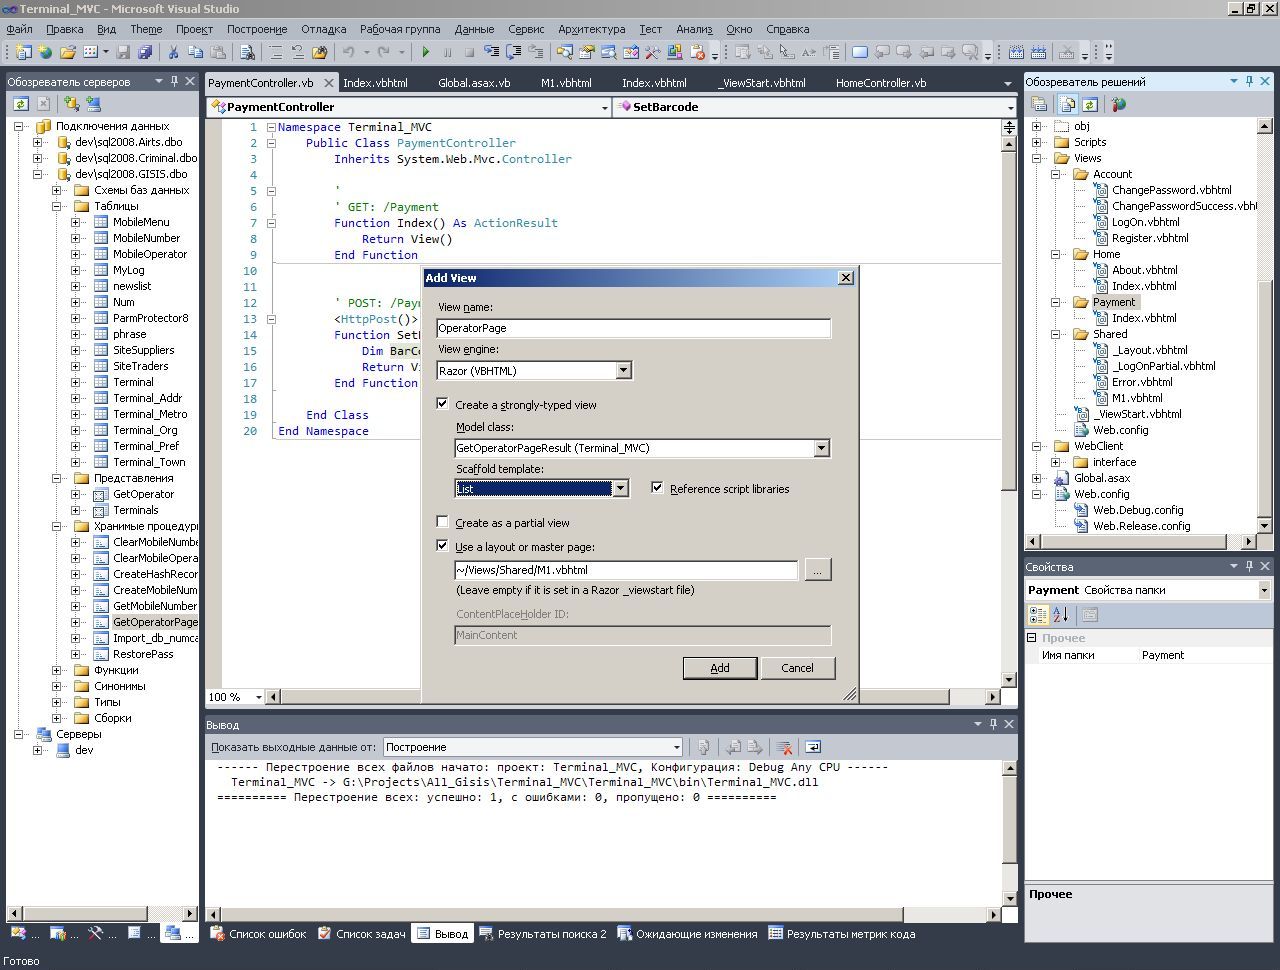
Task: Click Refresh icon in Solution Explorer toolbar
Action: coord(1090,104)
